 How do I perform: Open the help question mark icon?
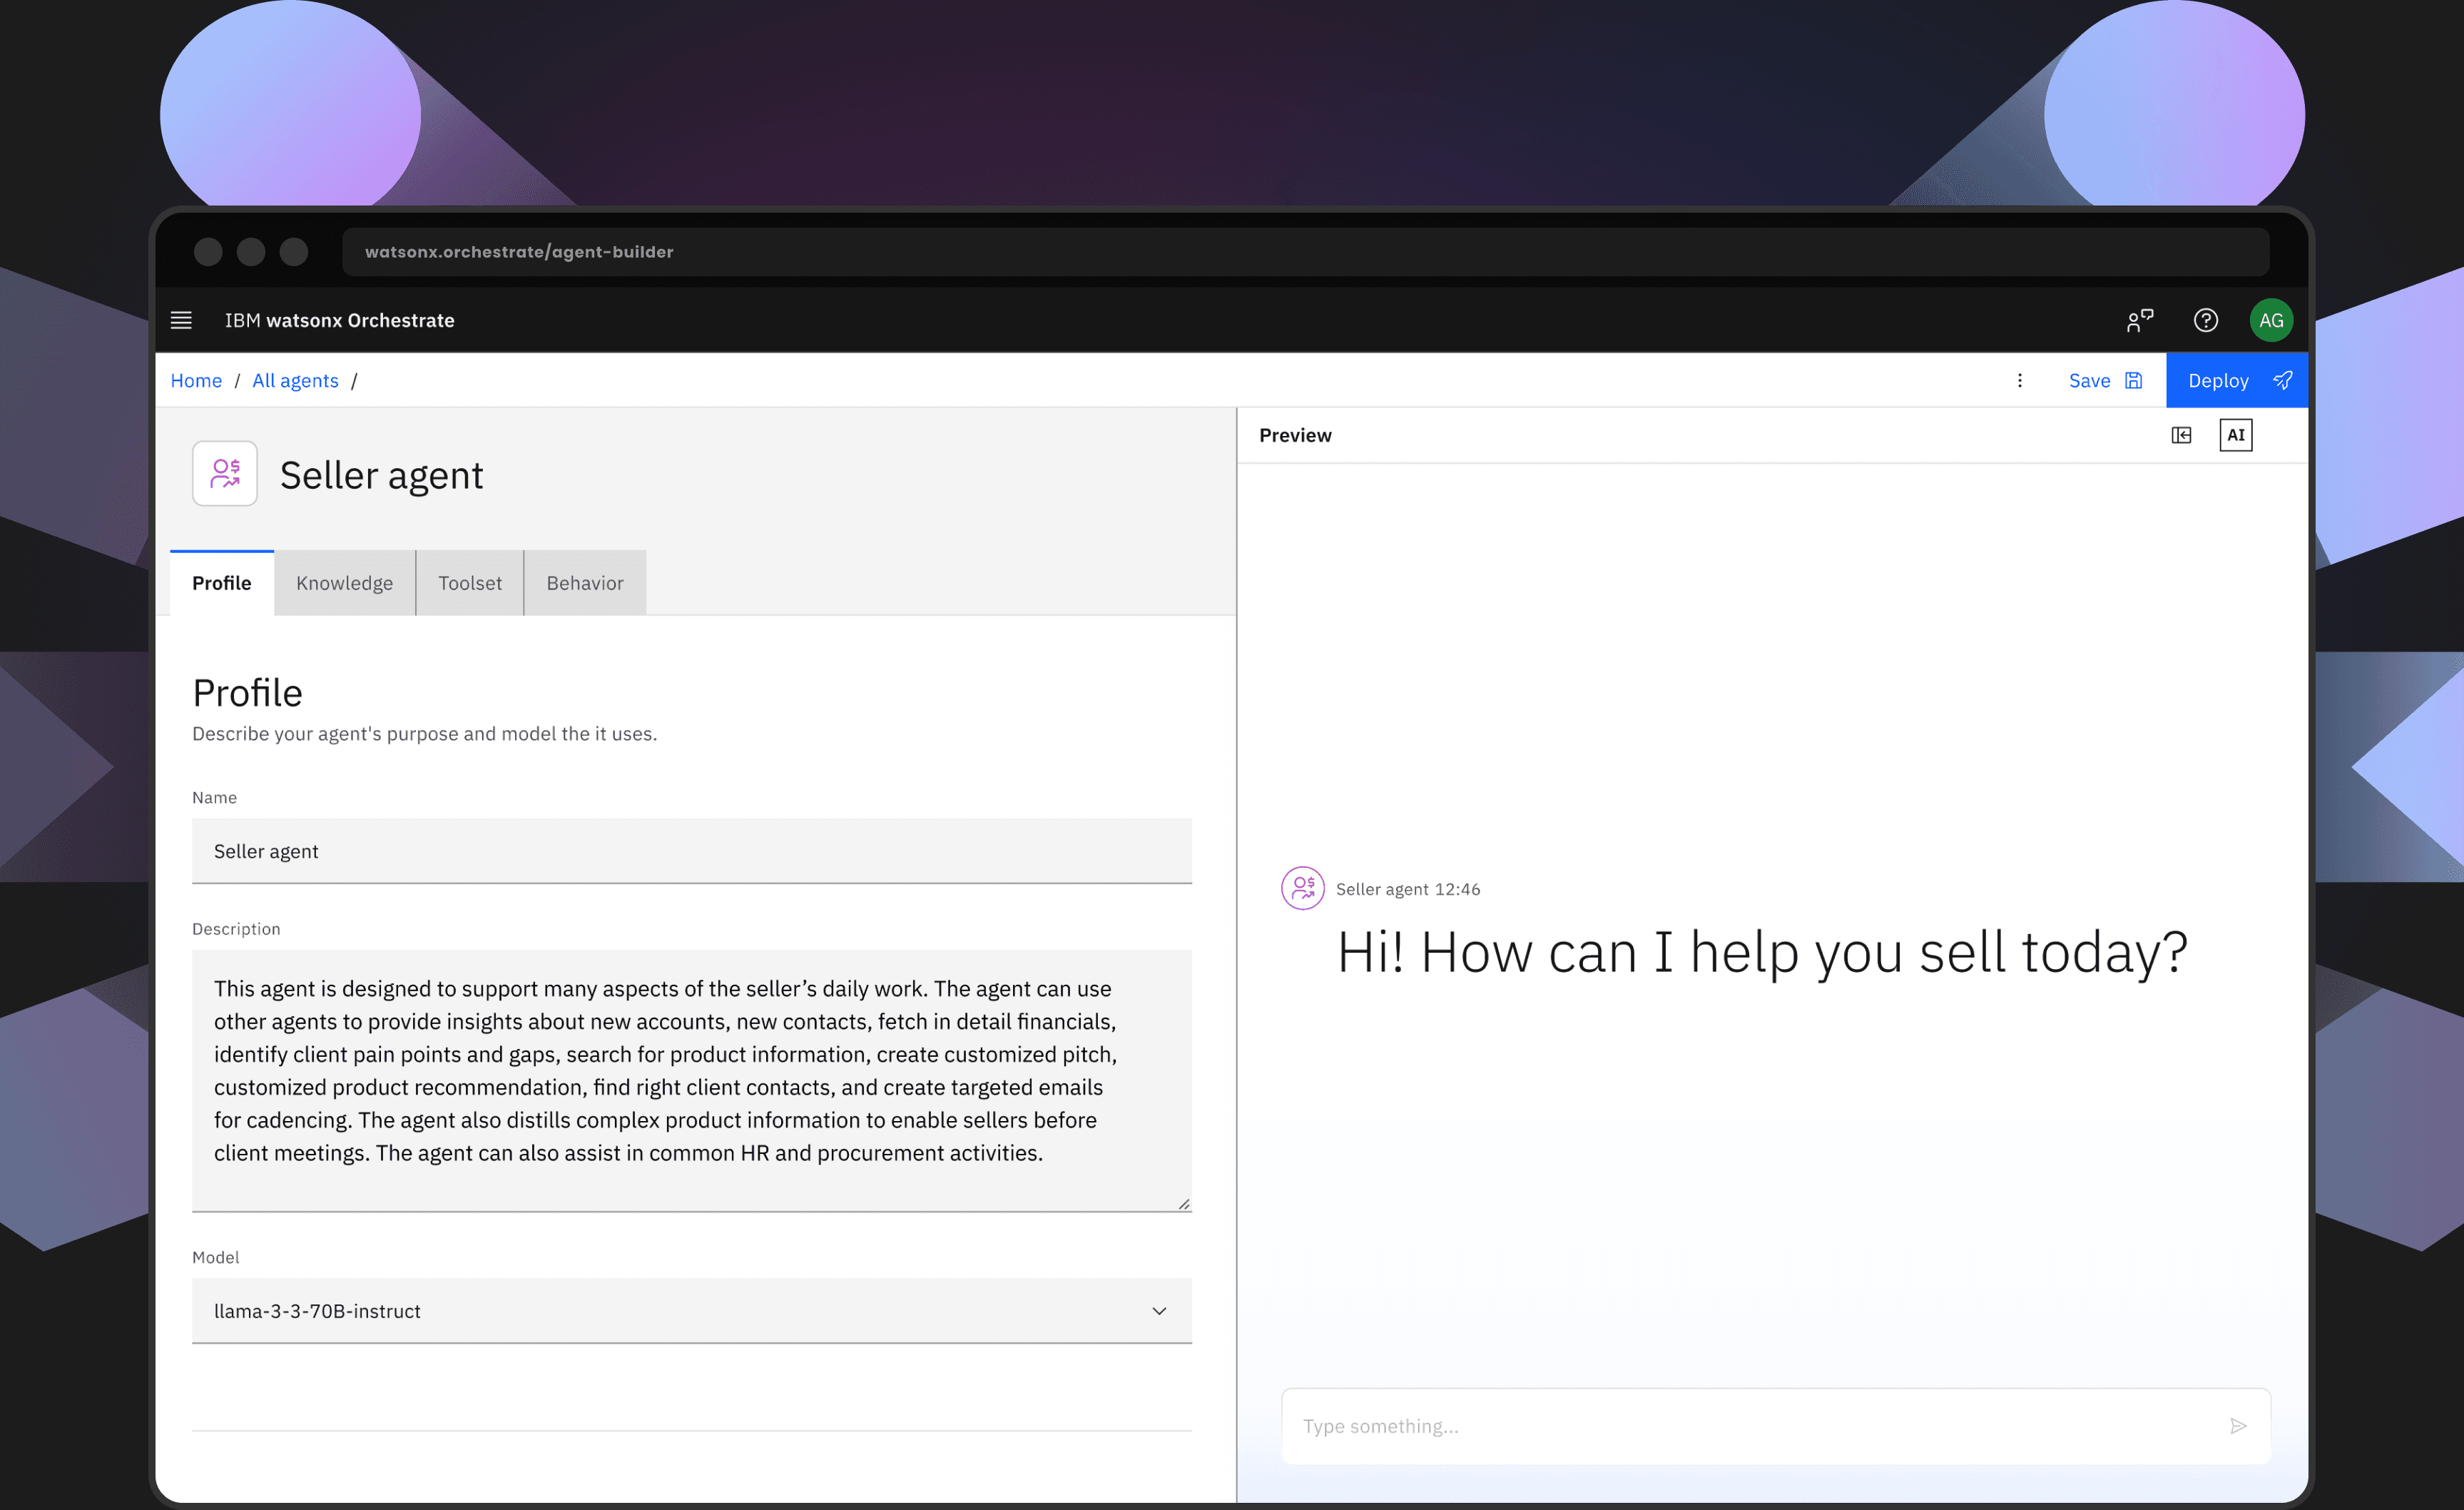click(x=2205, y=320)
